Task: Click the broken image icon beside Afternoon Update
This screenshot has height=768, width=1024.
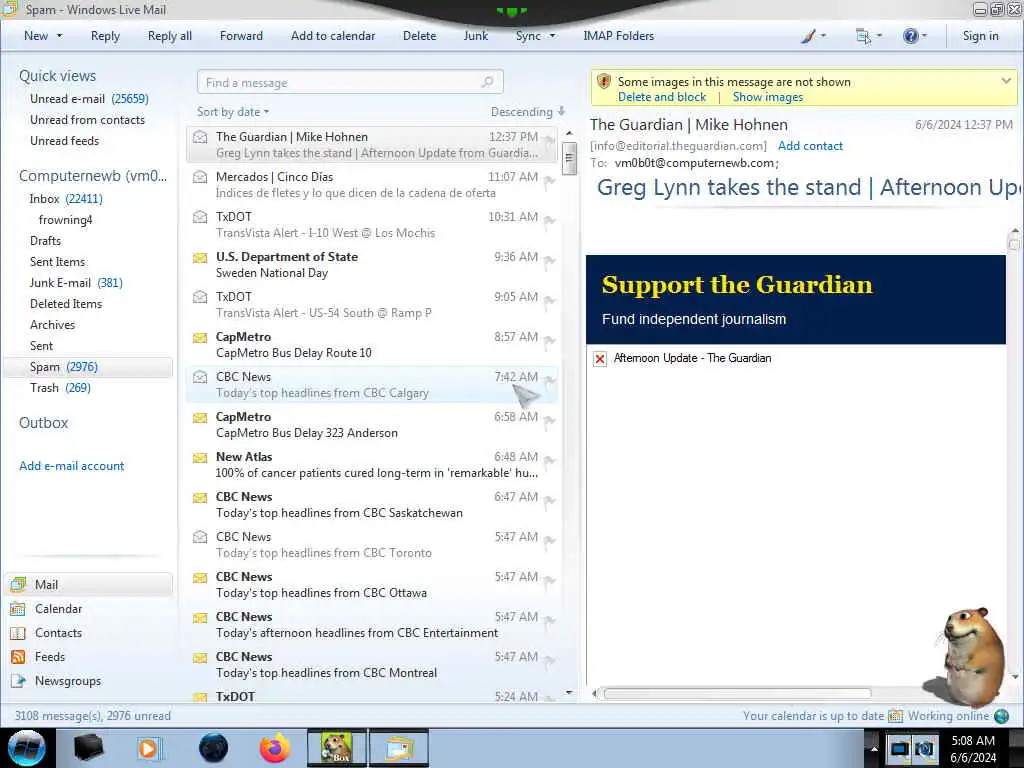Action: [x=600, y=359]
